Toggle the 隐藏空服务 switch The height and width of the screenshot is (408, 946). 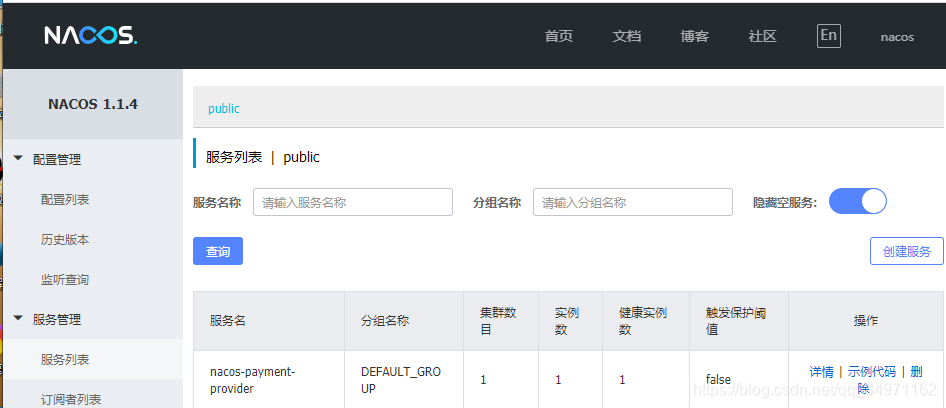point(858,202)
